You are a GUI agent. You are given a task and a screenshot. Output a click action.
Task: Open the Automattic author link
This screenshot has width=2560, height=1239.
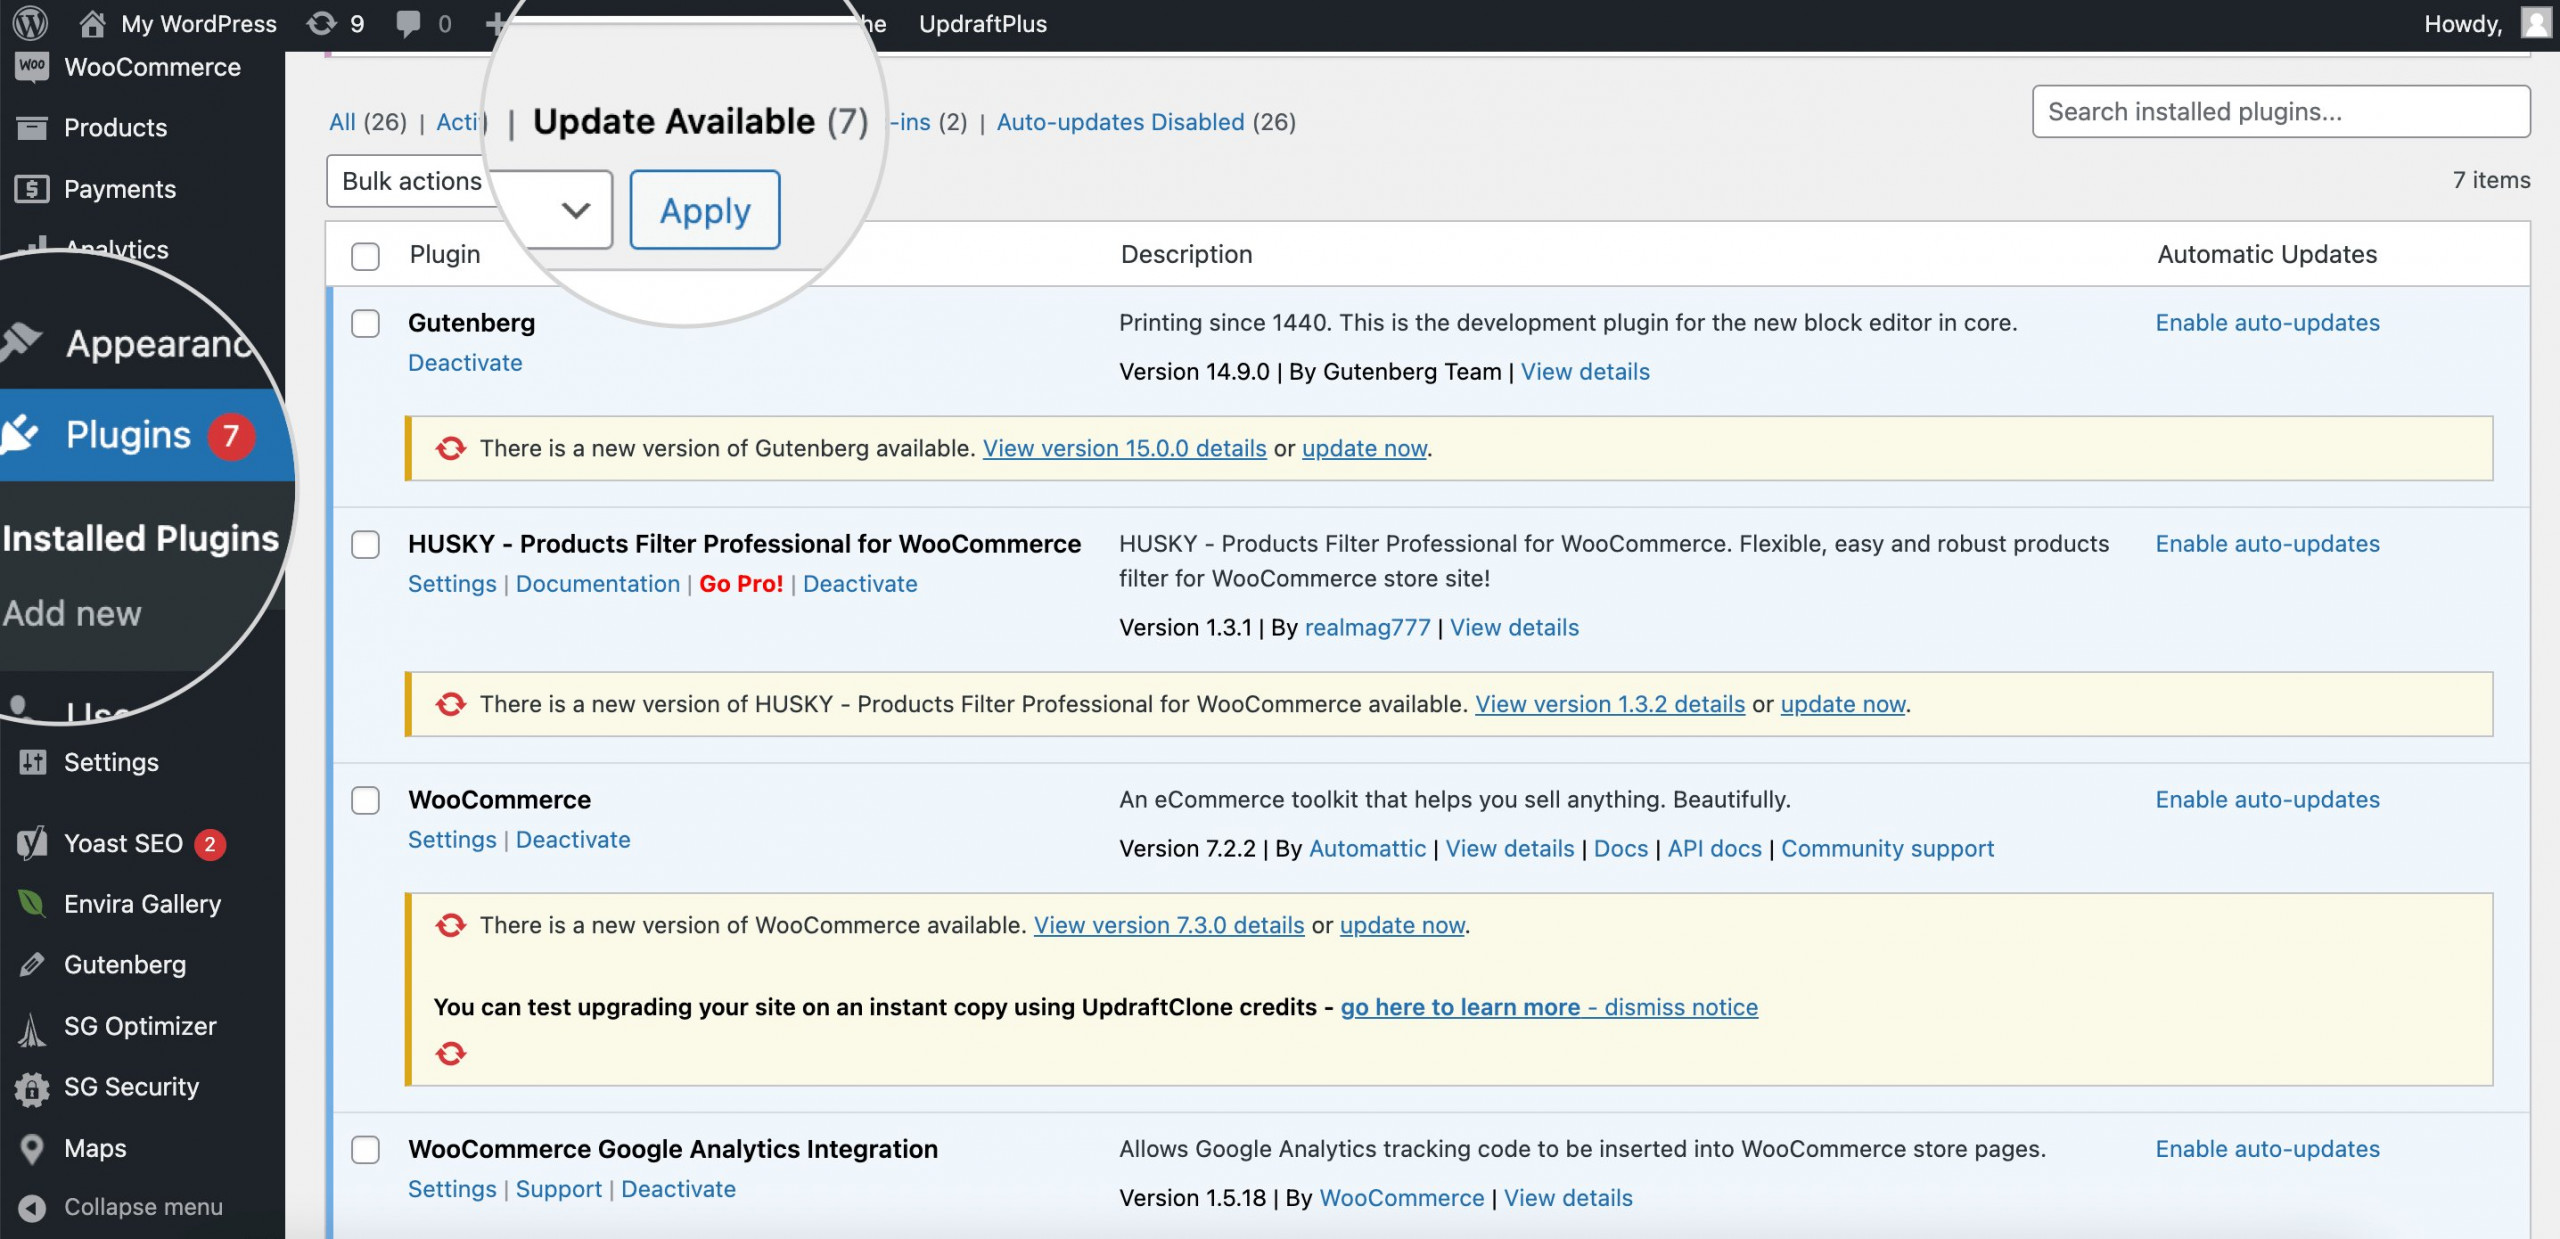pos(1367,849)
